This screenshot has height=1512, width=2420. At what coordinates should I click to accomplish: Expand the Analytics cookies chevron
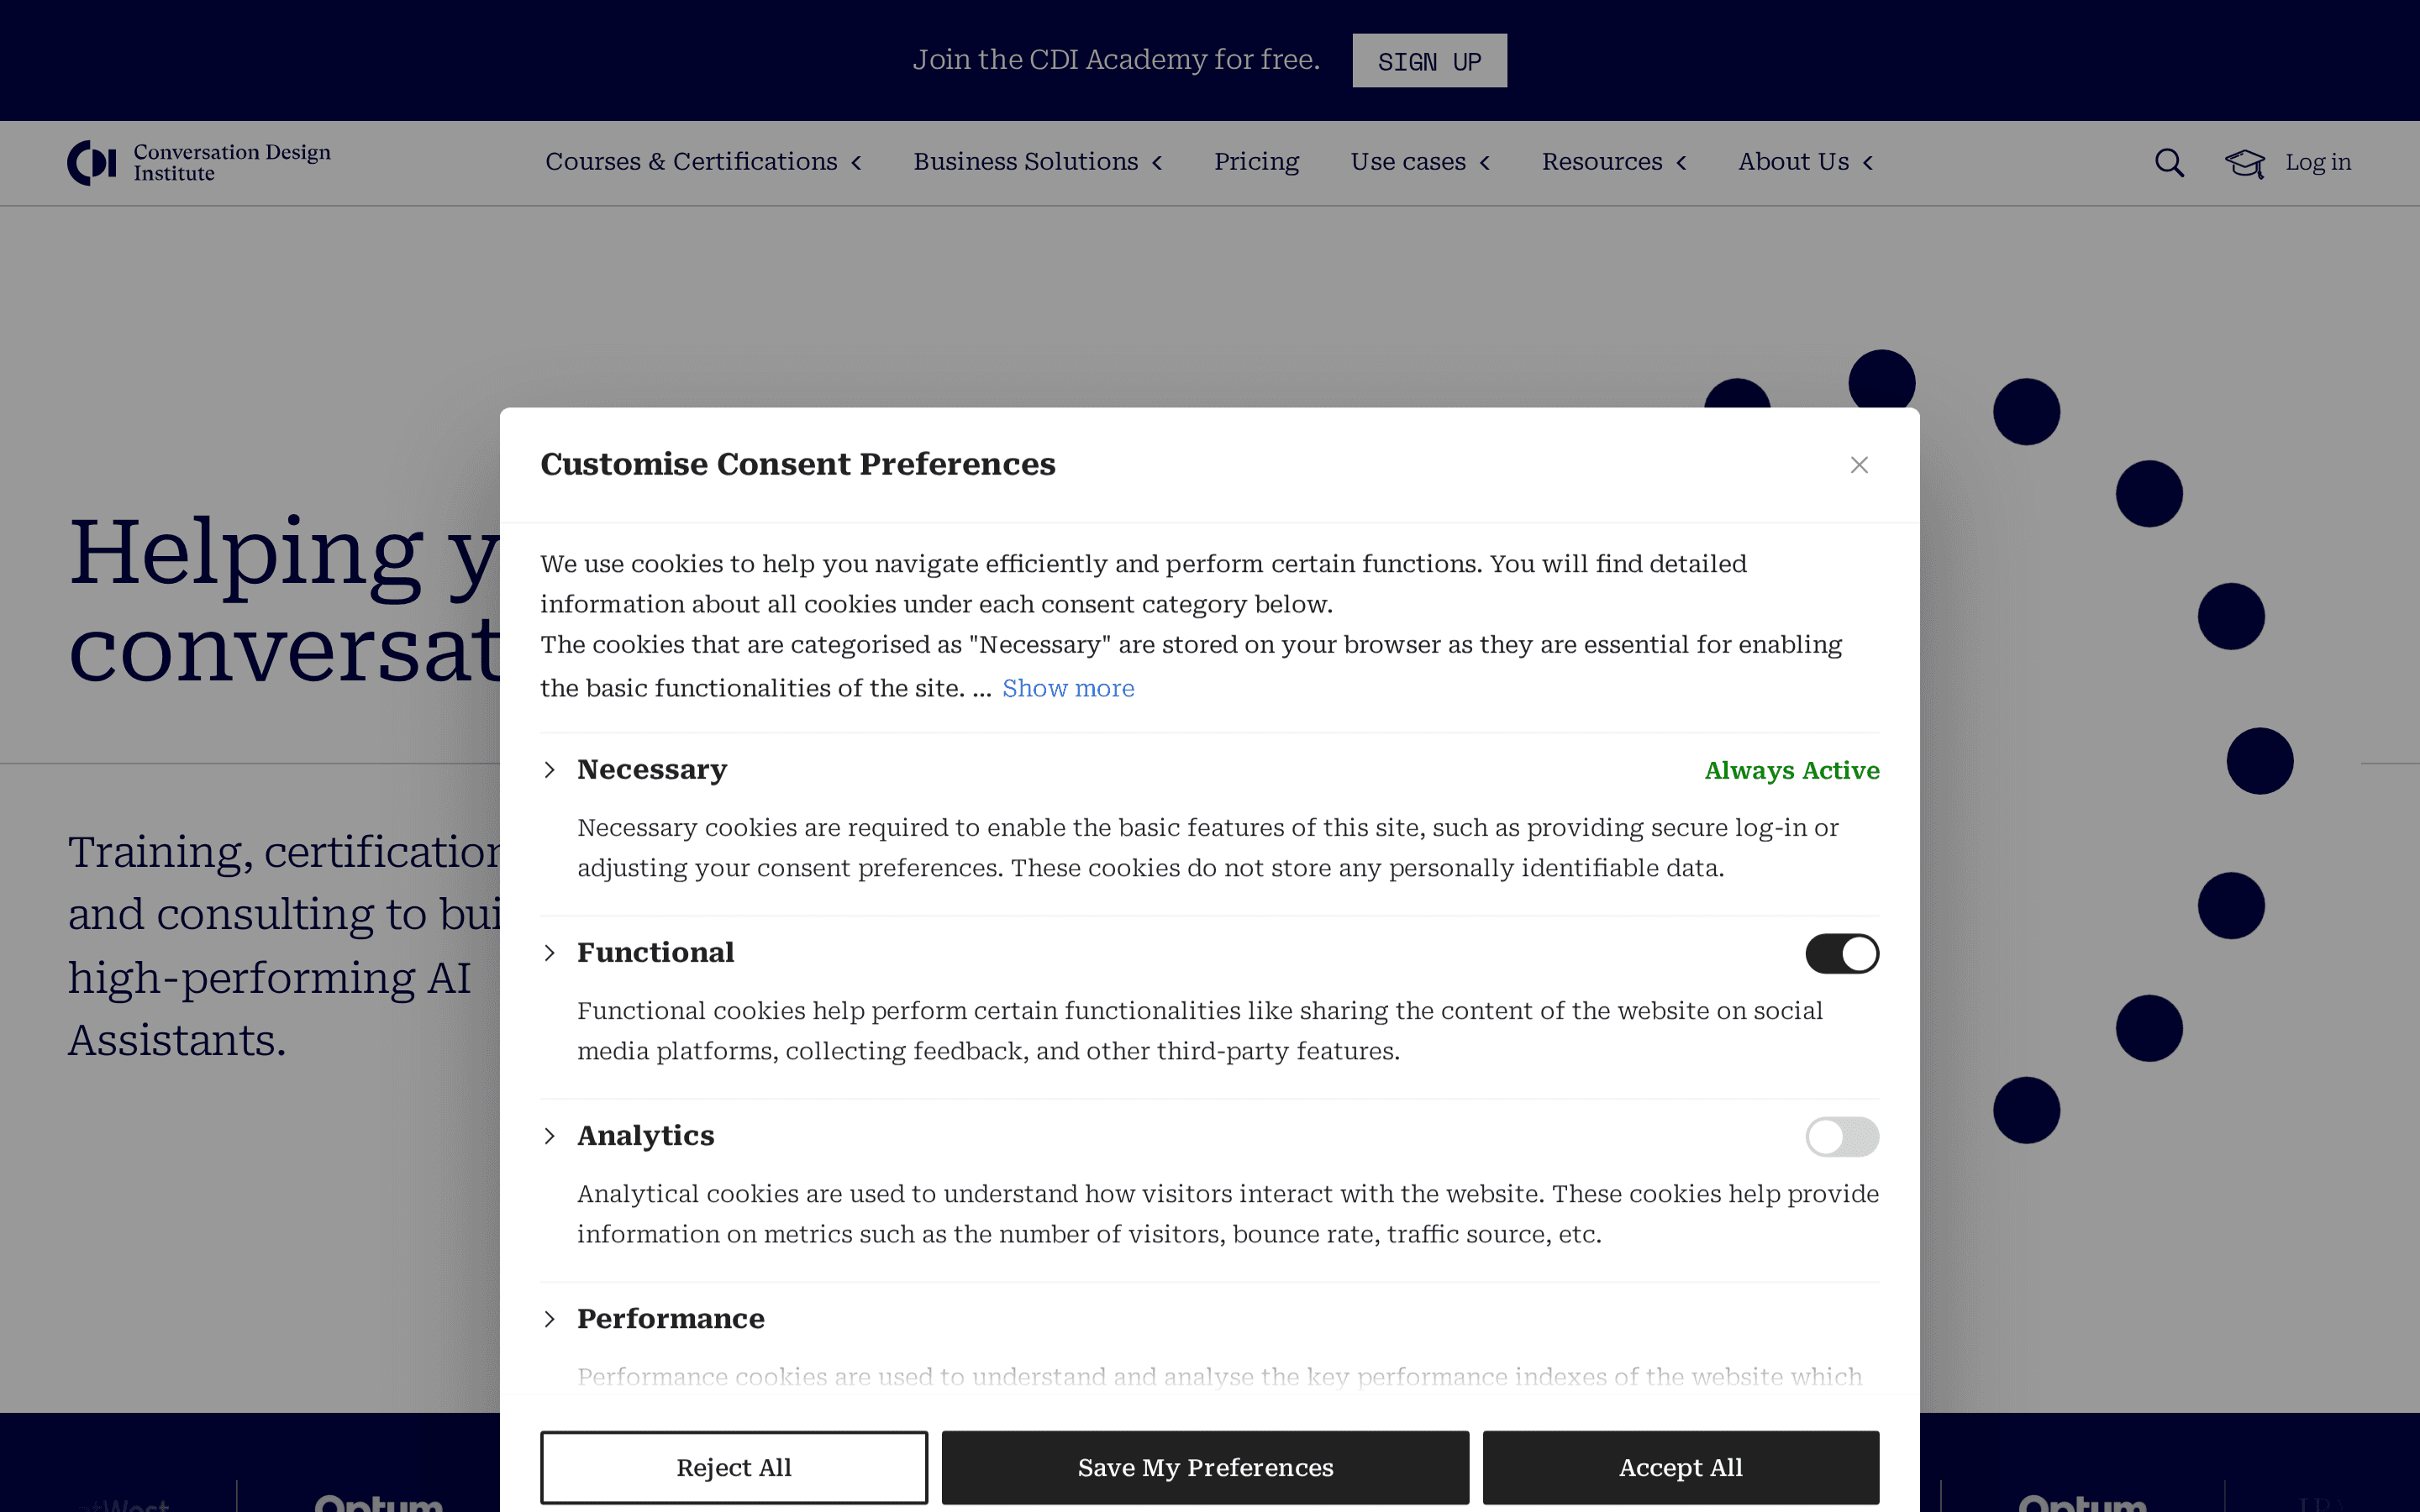[549, 1136]
